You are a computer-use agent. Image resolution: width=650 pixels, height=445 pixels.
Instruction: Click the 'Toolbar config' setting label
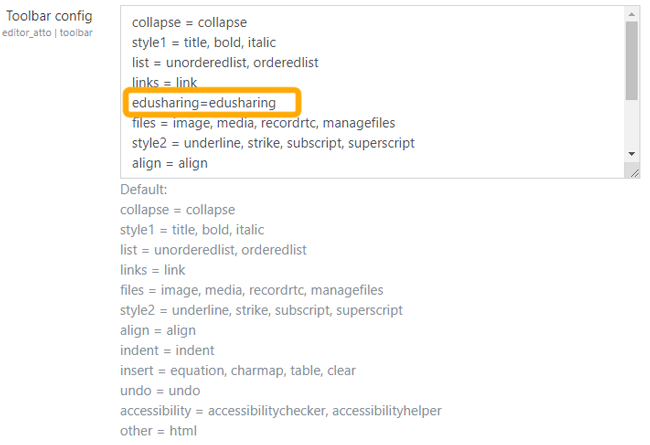point(49,17)
